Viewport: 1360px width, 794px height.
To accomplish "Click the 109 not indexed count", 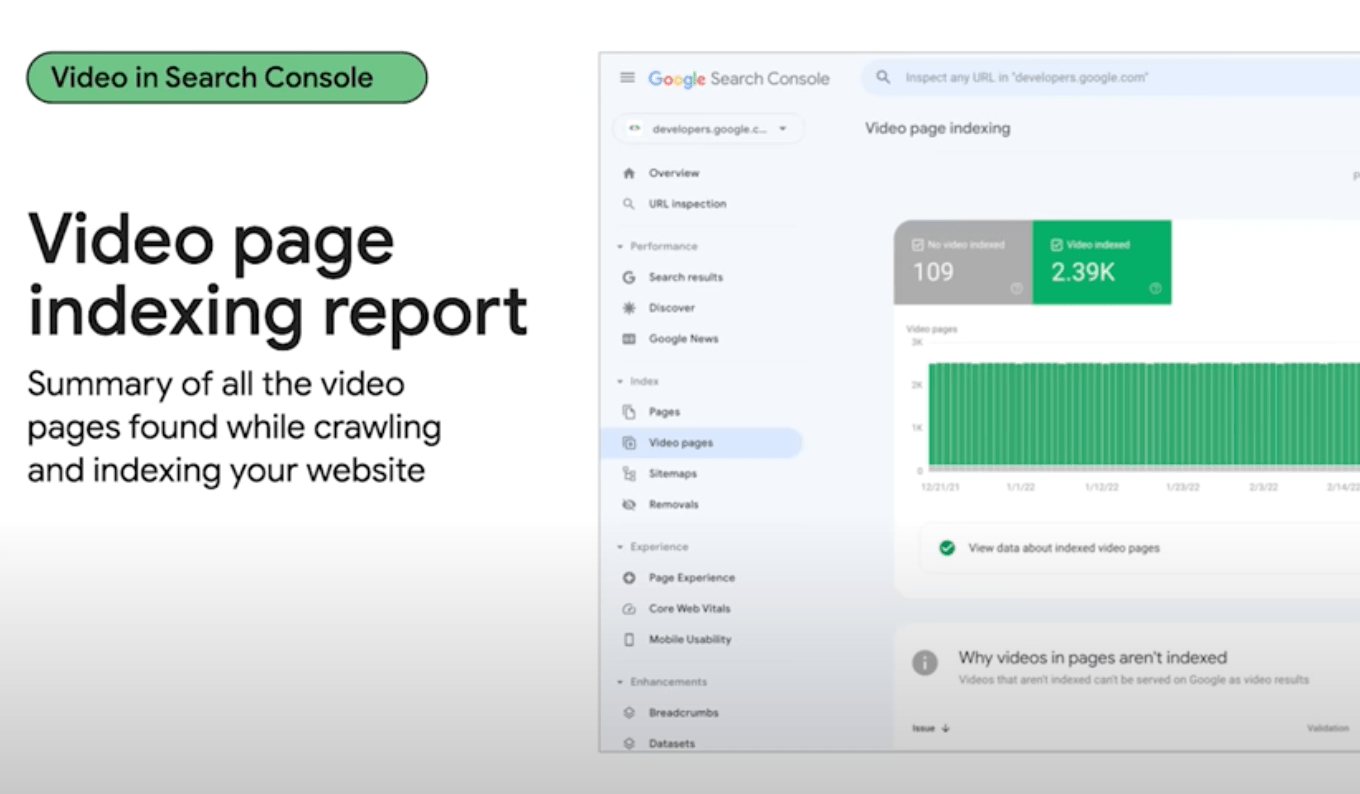I will point(933,271).
